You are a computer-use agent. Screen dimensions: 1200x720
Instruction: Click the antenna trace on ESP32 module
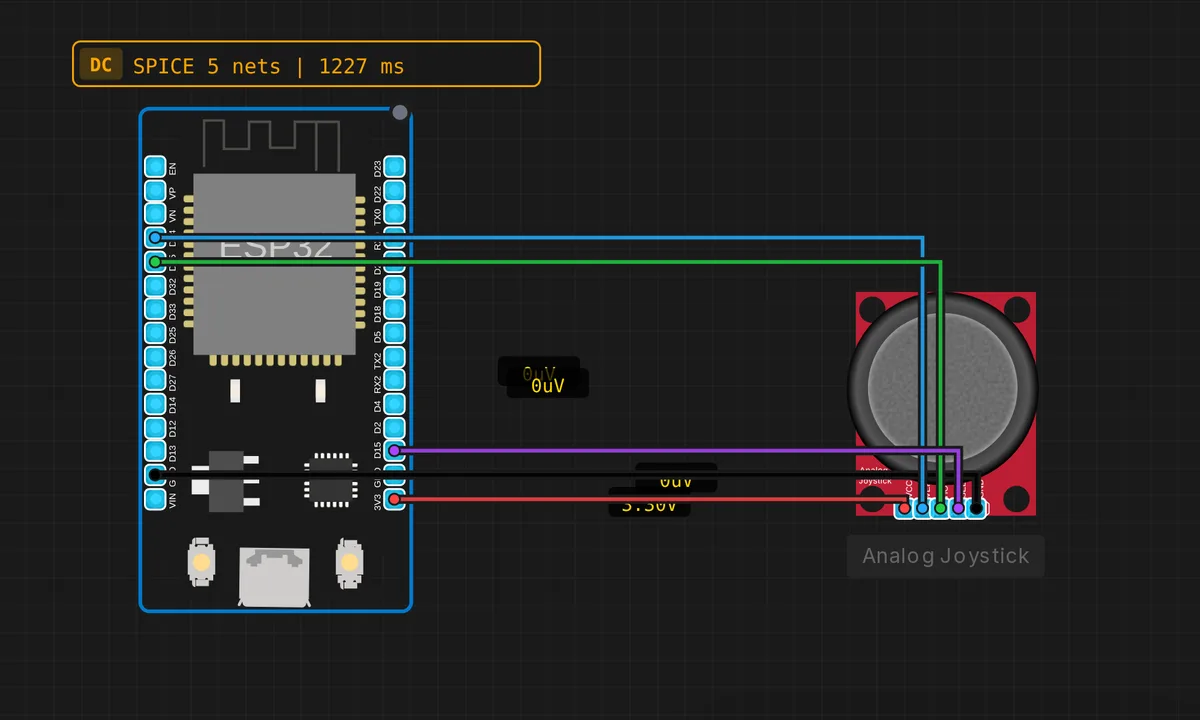coord(272,145)
